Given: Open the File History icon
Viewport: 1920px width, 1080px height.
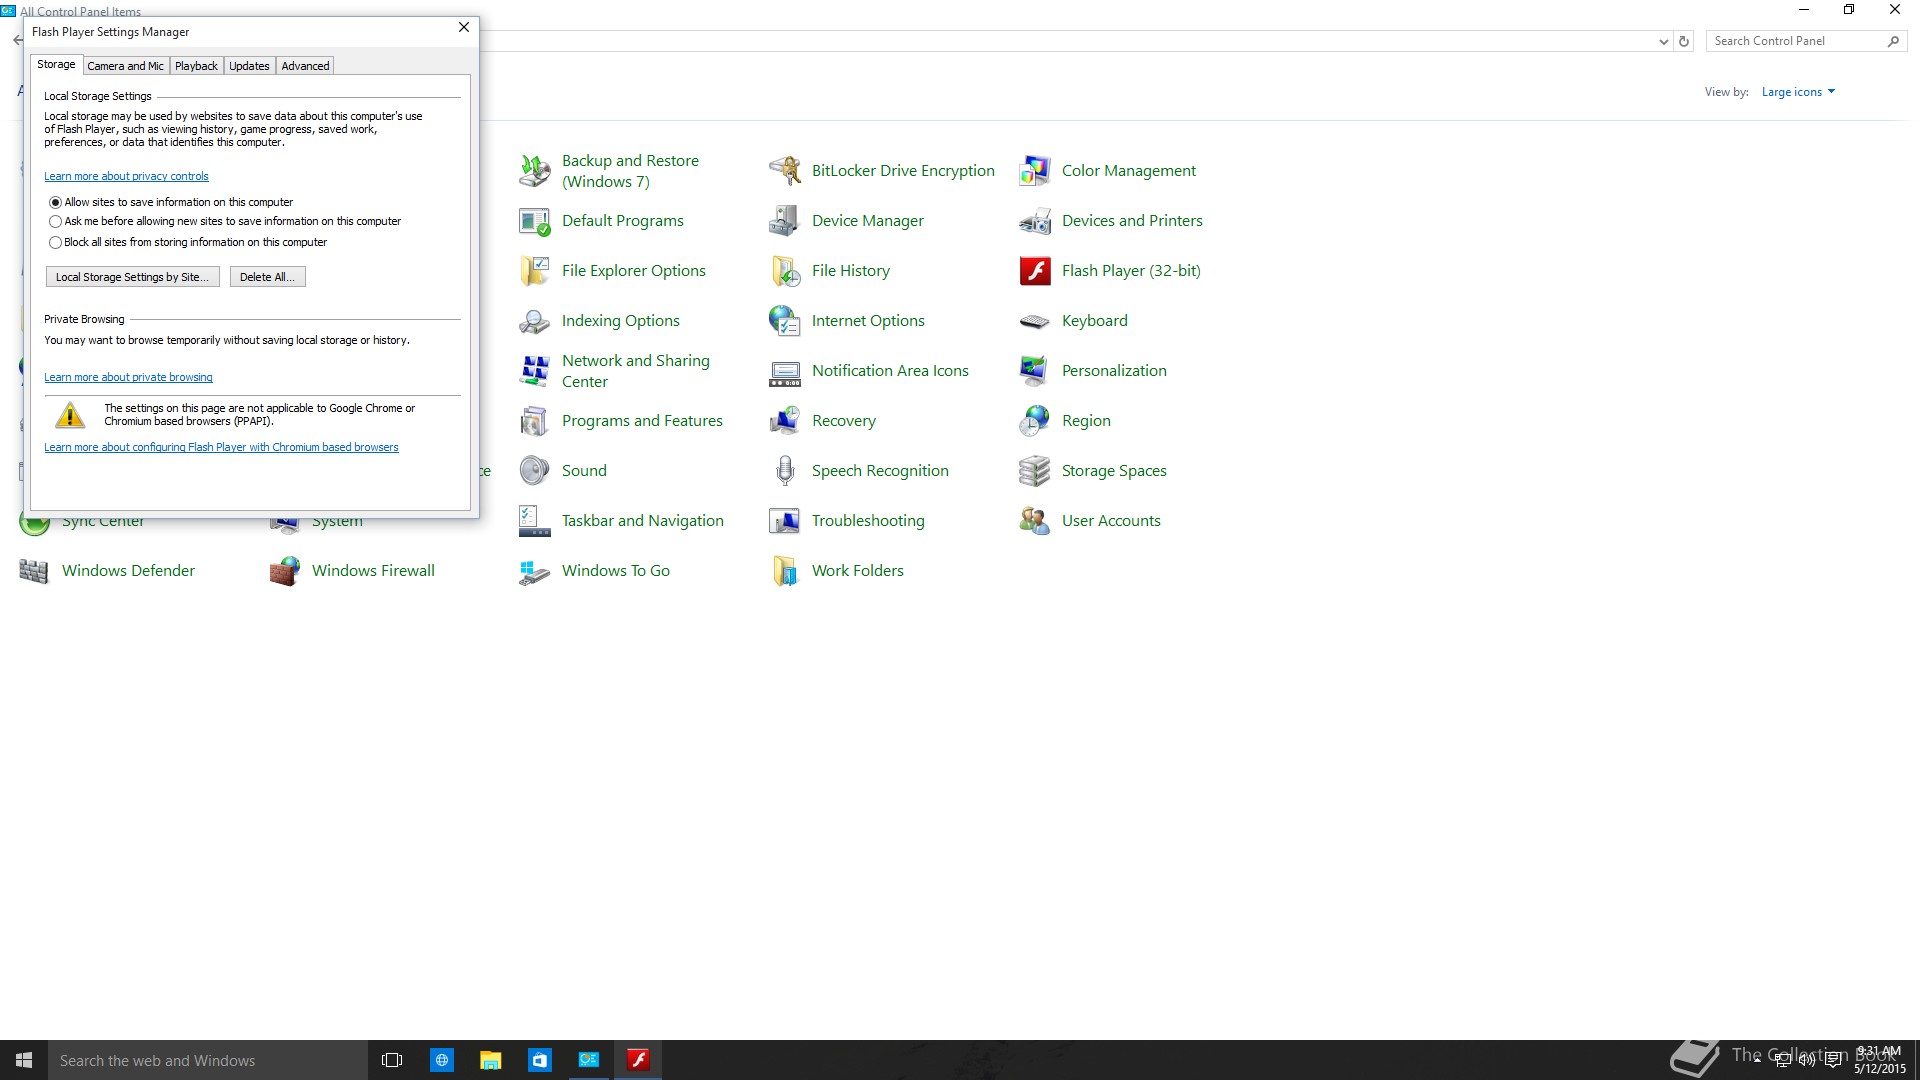Looking at the screenshot, I should (x=784, y=271).
